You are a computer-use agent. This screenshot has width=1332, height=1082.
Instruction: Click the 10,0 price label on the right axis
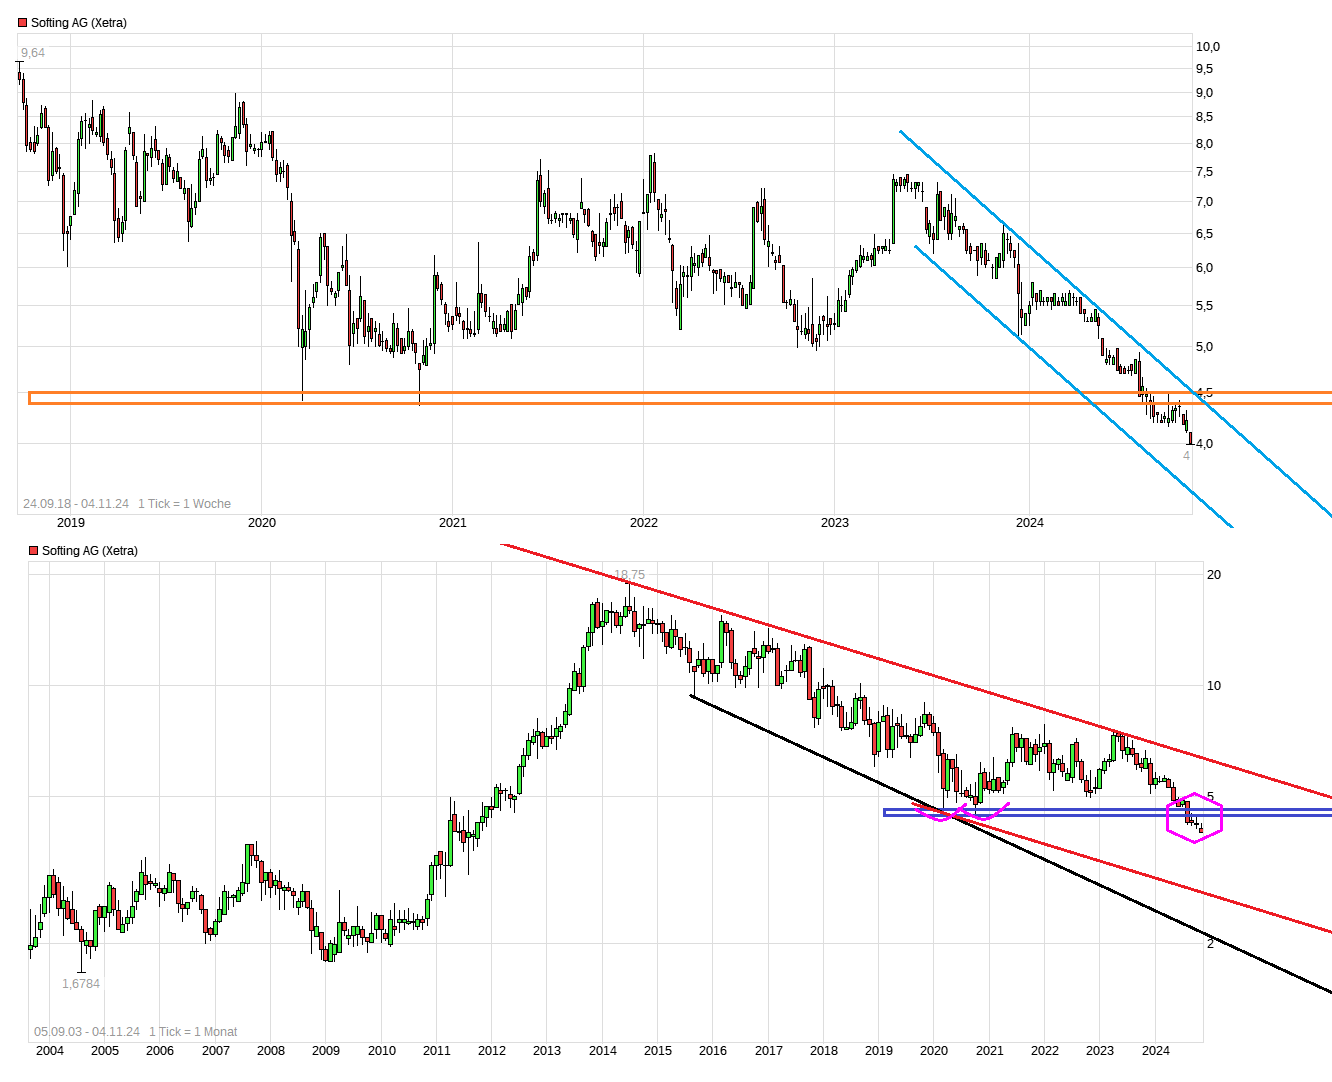1208,45
